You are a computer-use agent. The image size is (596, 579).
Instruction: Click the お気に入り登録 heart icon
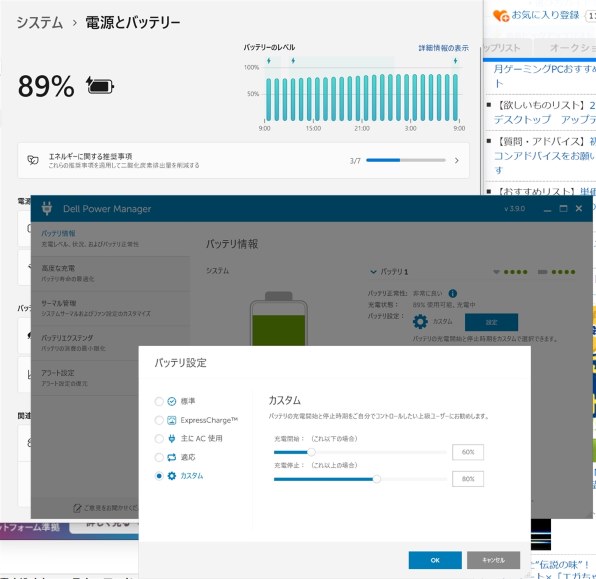501,16
